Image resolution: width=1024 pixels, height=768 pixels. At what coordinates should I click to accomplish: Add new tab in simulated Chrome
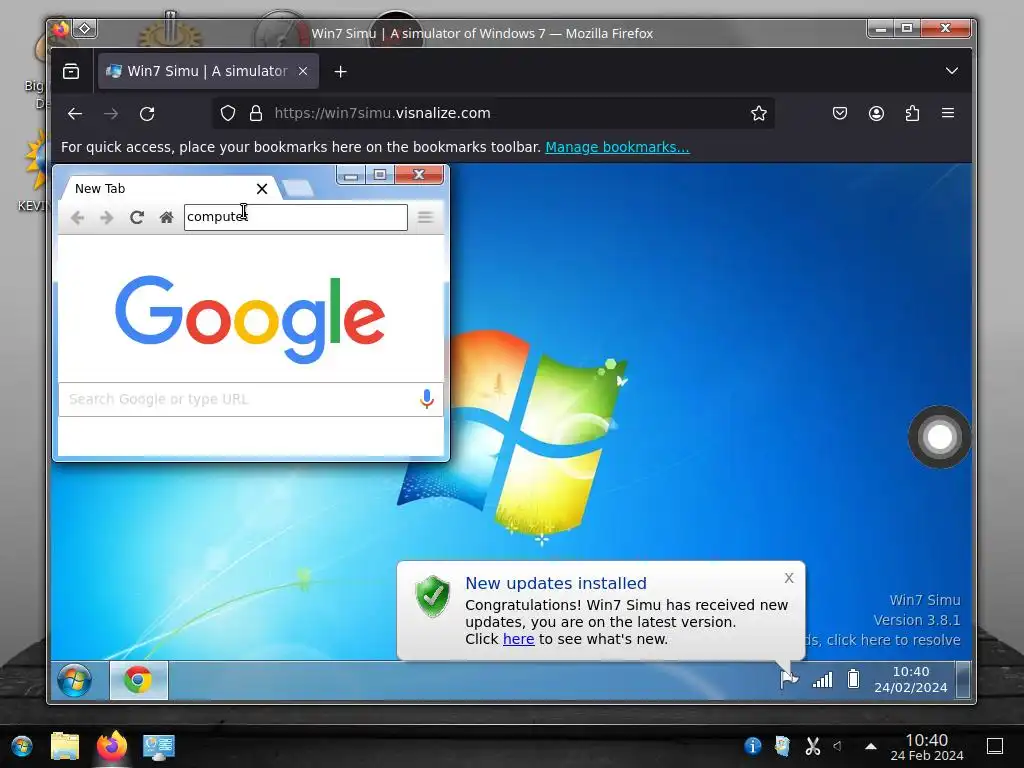click(299, 189)
